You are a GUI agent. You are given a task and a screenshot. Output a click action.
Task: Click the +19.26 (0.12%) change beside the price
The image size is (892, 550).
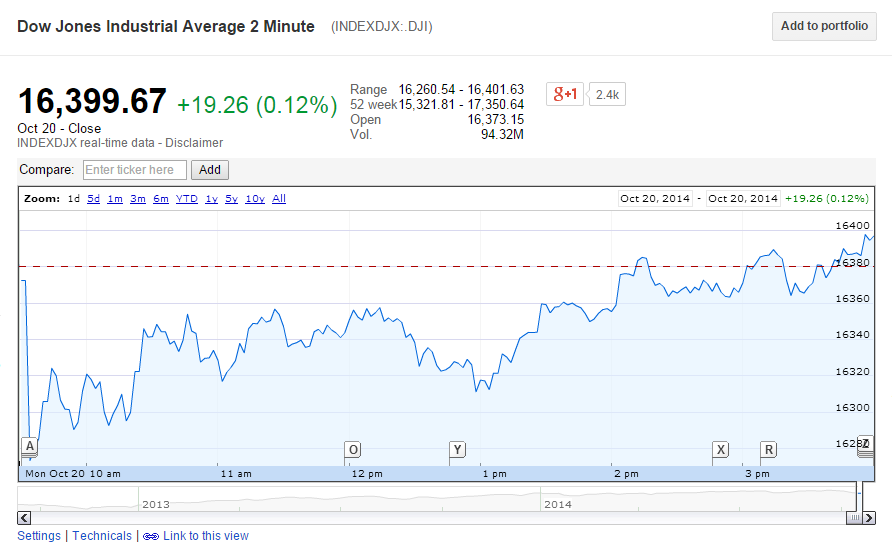pos(257,105)
